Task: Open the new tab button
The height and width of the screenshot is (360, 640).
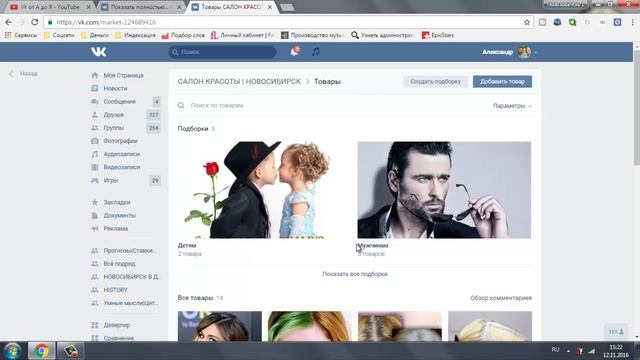Action: tap(287, 7)
